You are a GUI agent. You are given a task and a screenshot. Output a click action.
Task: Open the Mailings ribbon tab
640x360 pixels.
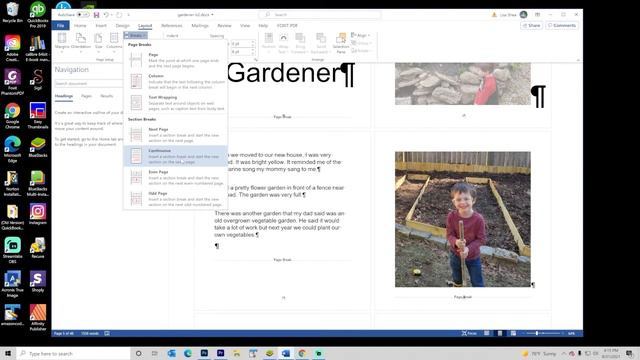point(200,25)
